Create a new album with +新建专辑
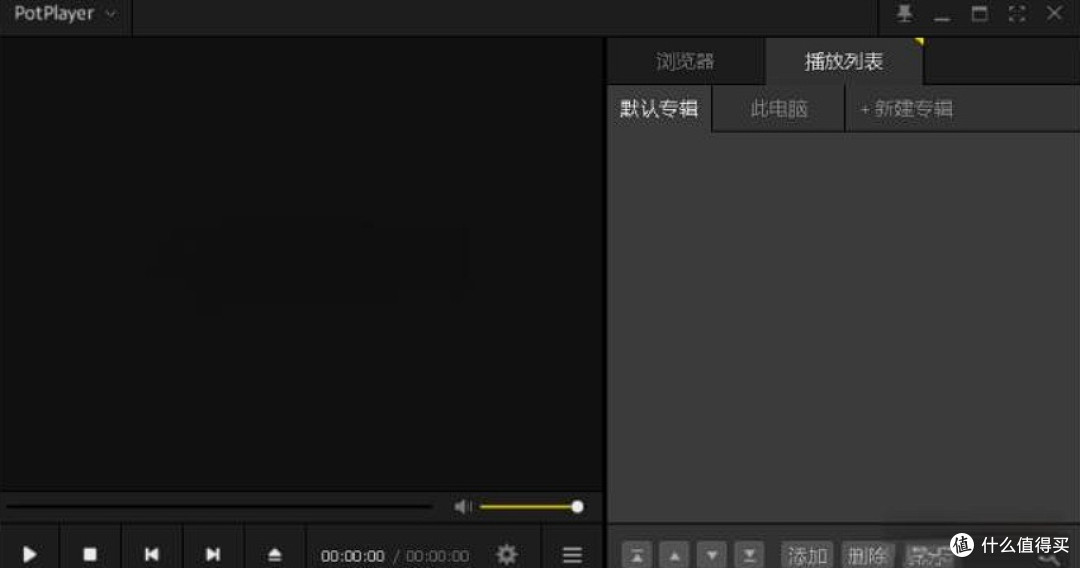The height and width of the screenshot is (568, 1080). click(x=906, y=108)
